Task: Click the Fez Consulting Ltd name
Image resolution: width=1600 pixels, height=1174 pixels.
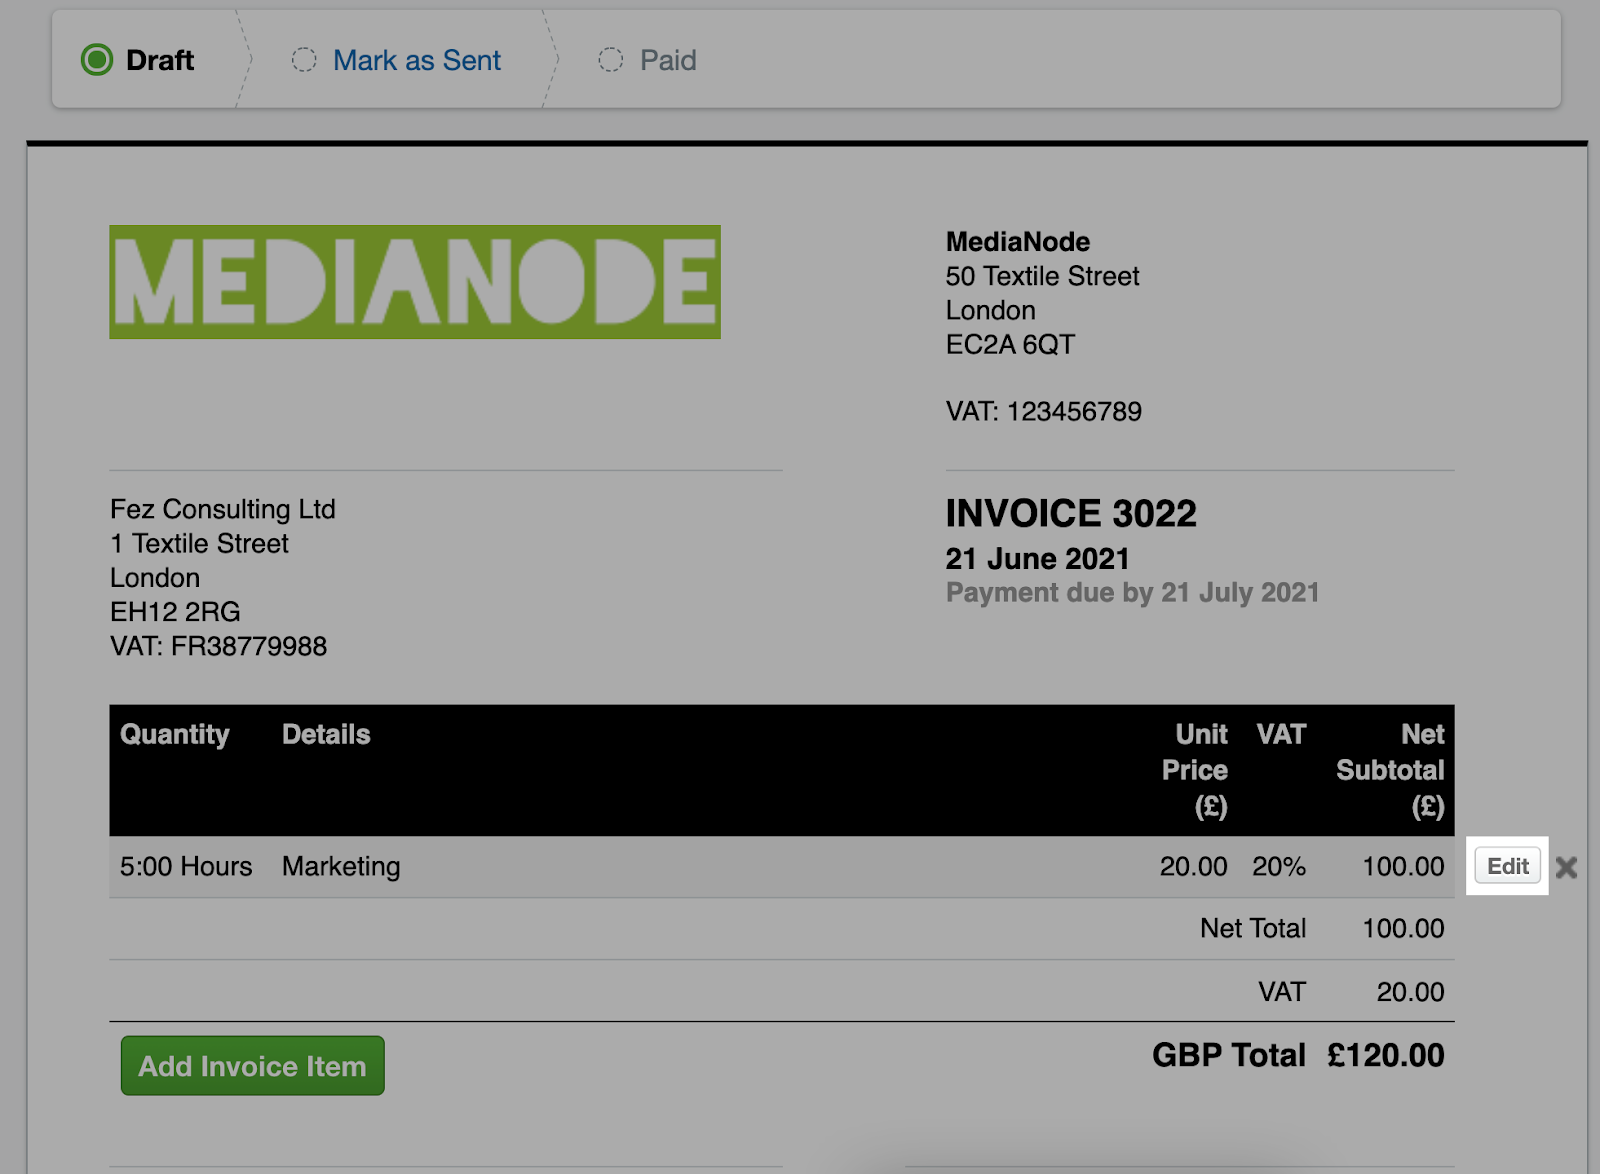Action: 223,509
